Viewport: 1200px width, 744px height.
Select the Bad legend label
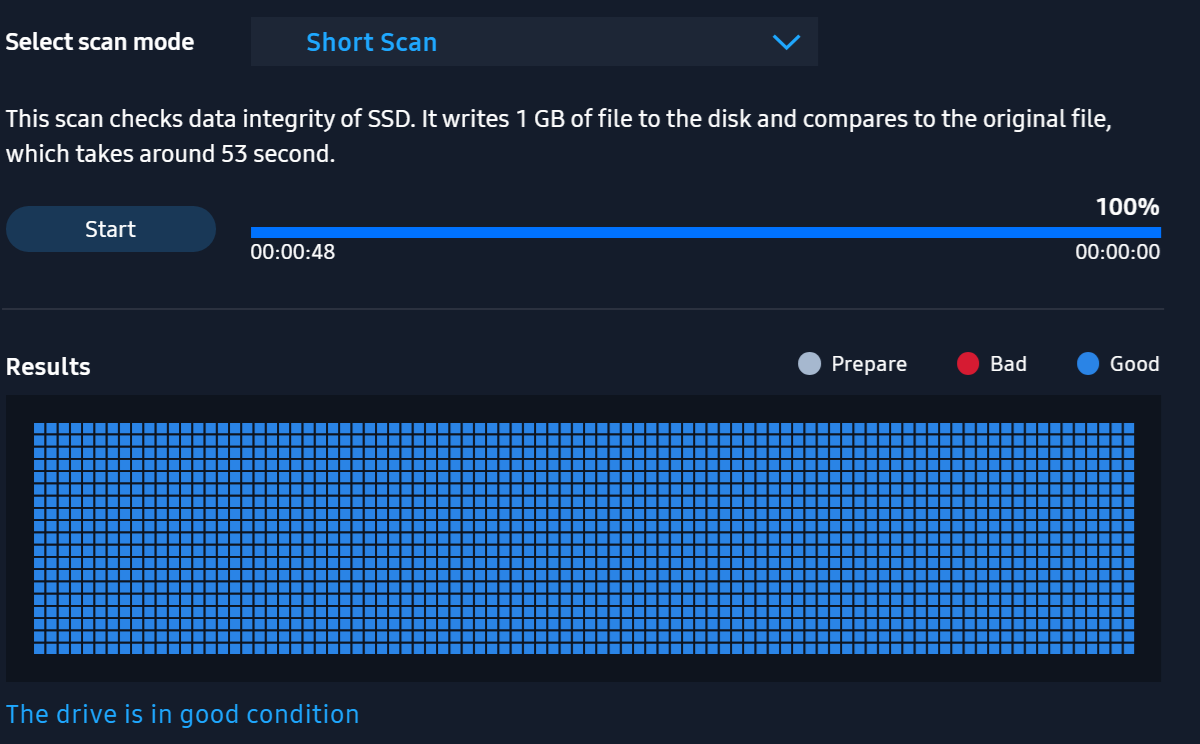[1008, 364]
